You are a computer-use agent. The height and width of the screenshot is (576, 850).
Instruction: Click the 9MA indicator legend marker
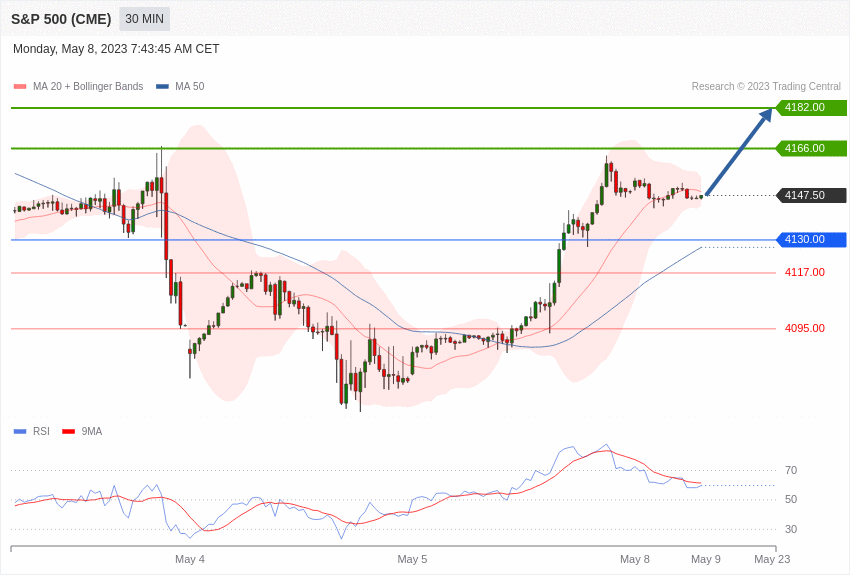point(66,430)
